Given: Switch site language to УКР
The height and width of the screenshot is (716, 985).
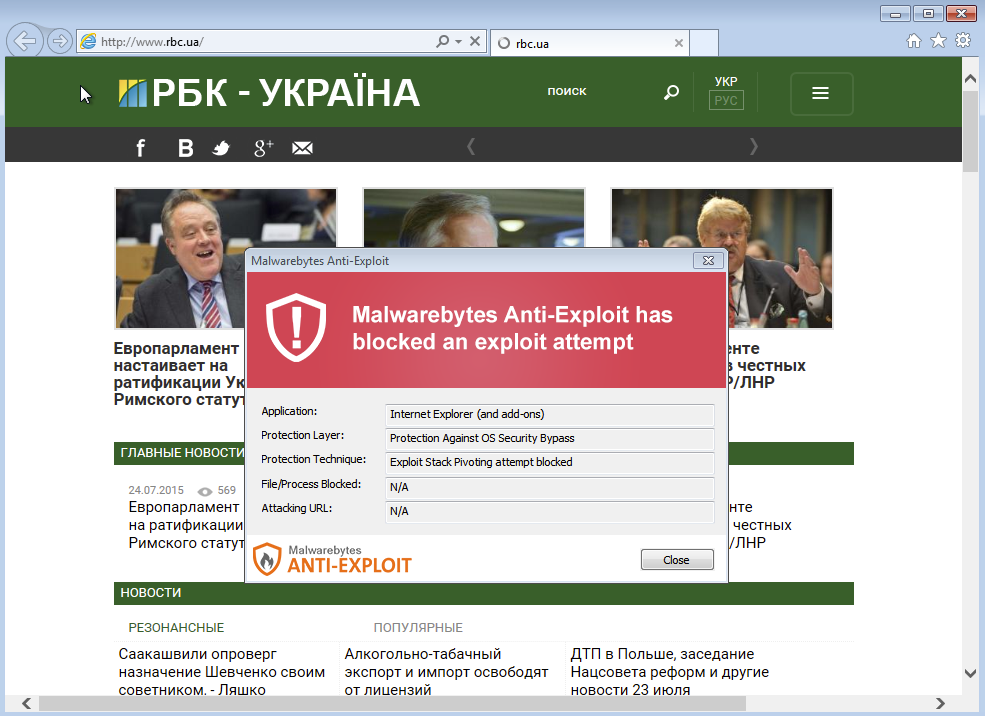Looking at the screenshot, I should coord(726,81).
